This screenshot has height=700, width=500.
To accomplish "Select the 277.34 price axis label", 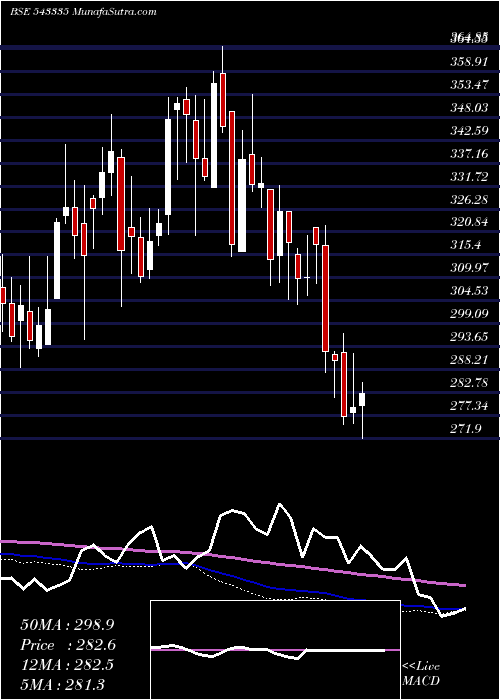I will [x=469, y=406].
